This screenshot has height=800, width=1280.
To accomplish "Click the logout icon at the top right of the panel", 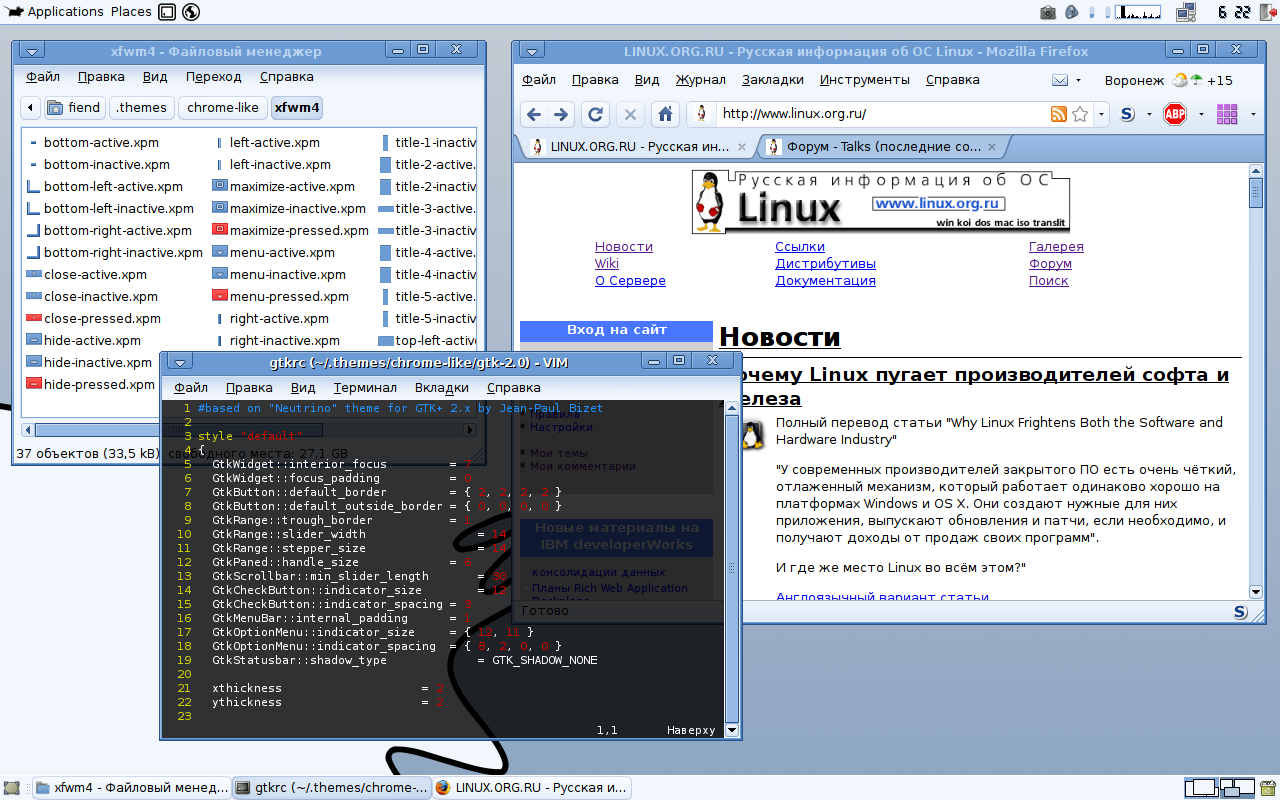I will (x=1266, y=12).
